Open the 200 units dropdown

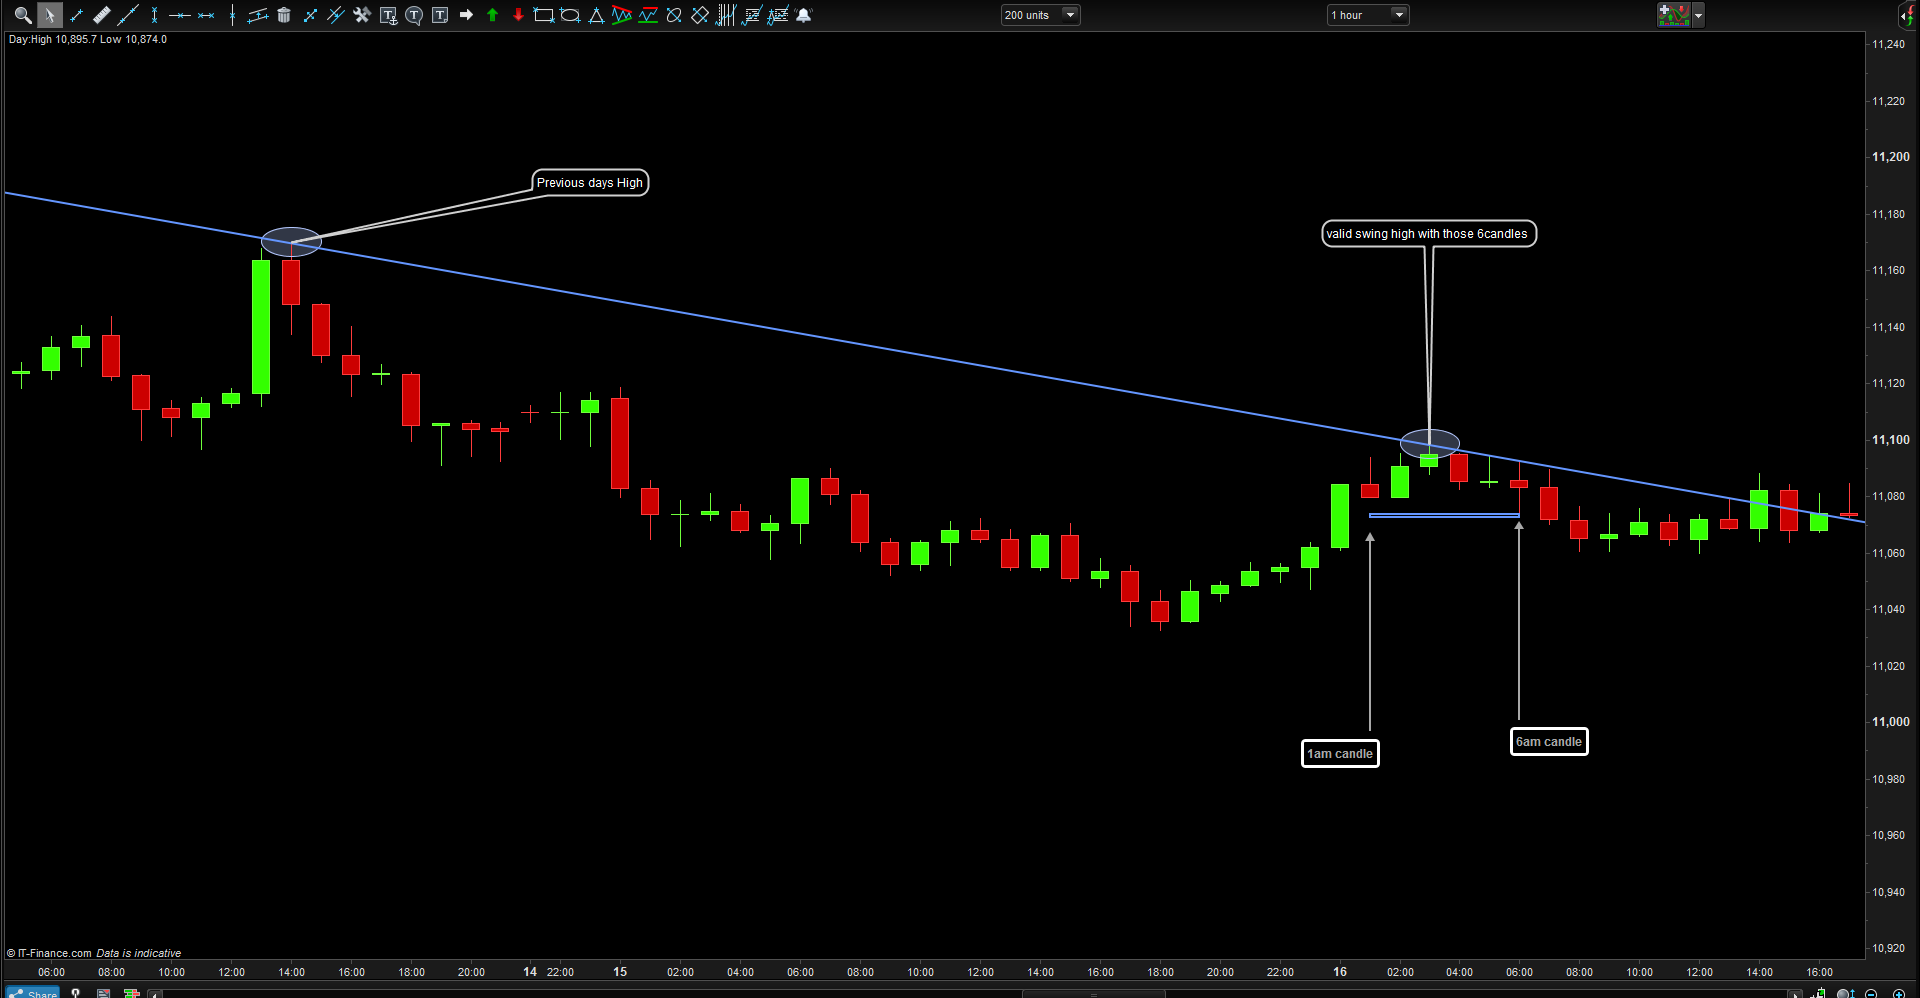[1041, 15]
